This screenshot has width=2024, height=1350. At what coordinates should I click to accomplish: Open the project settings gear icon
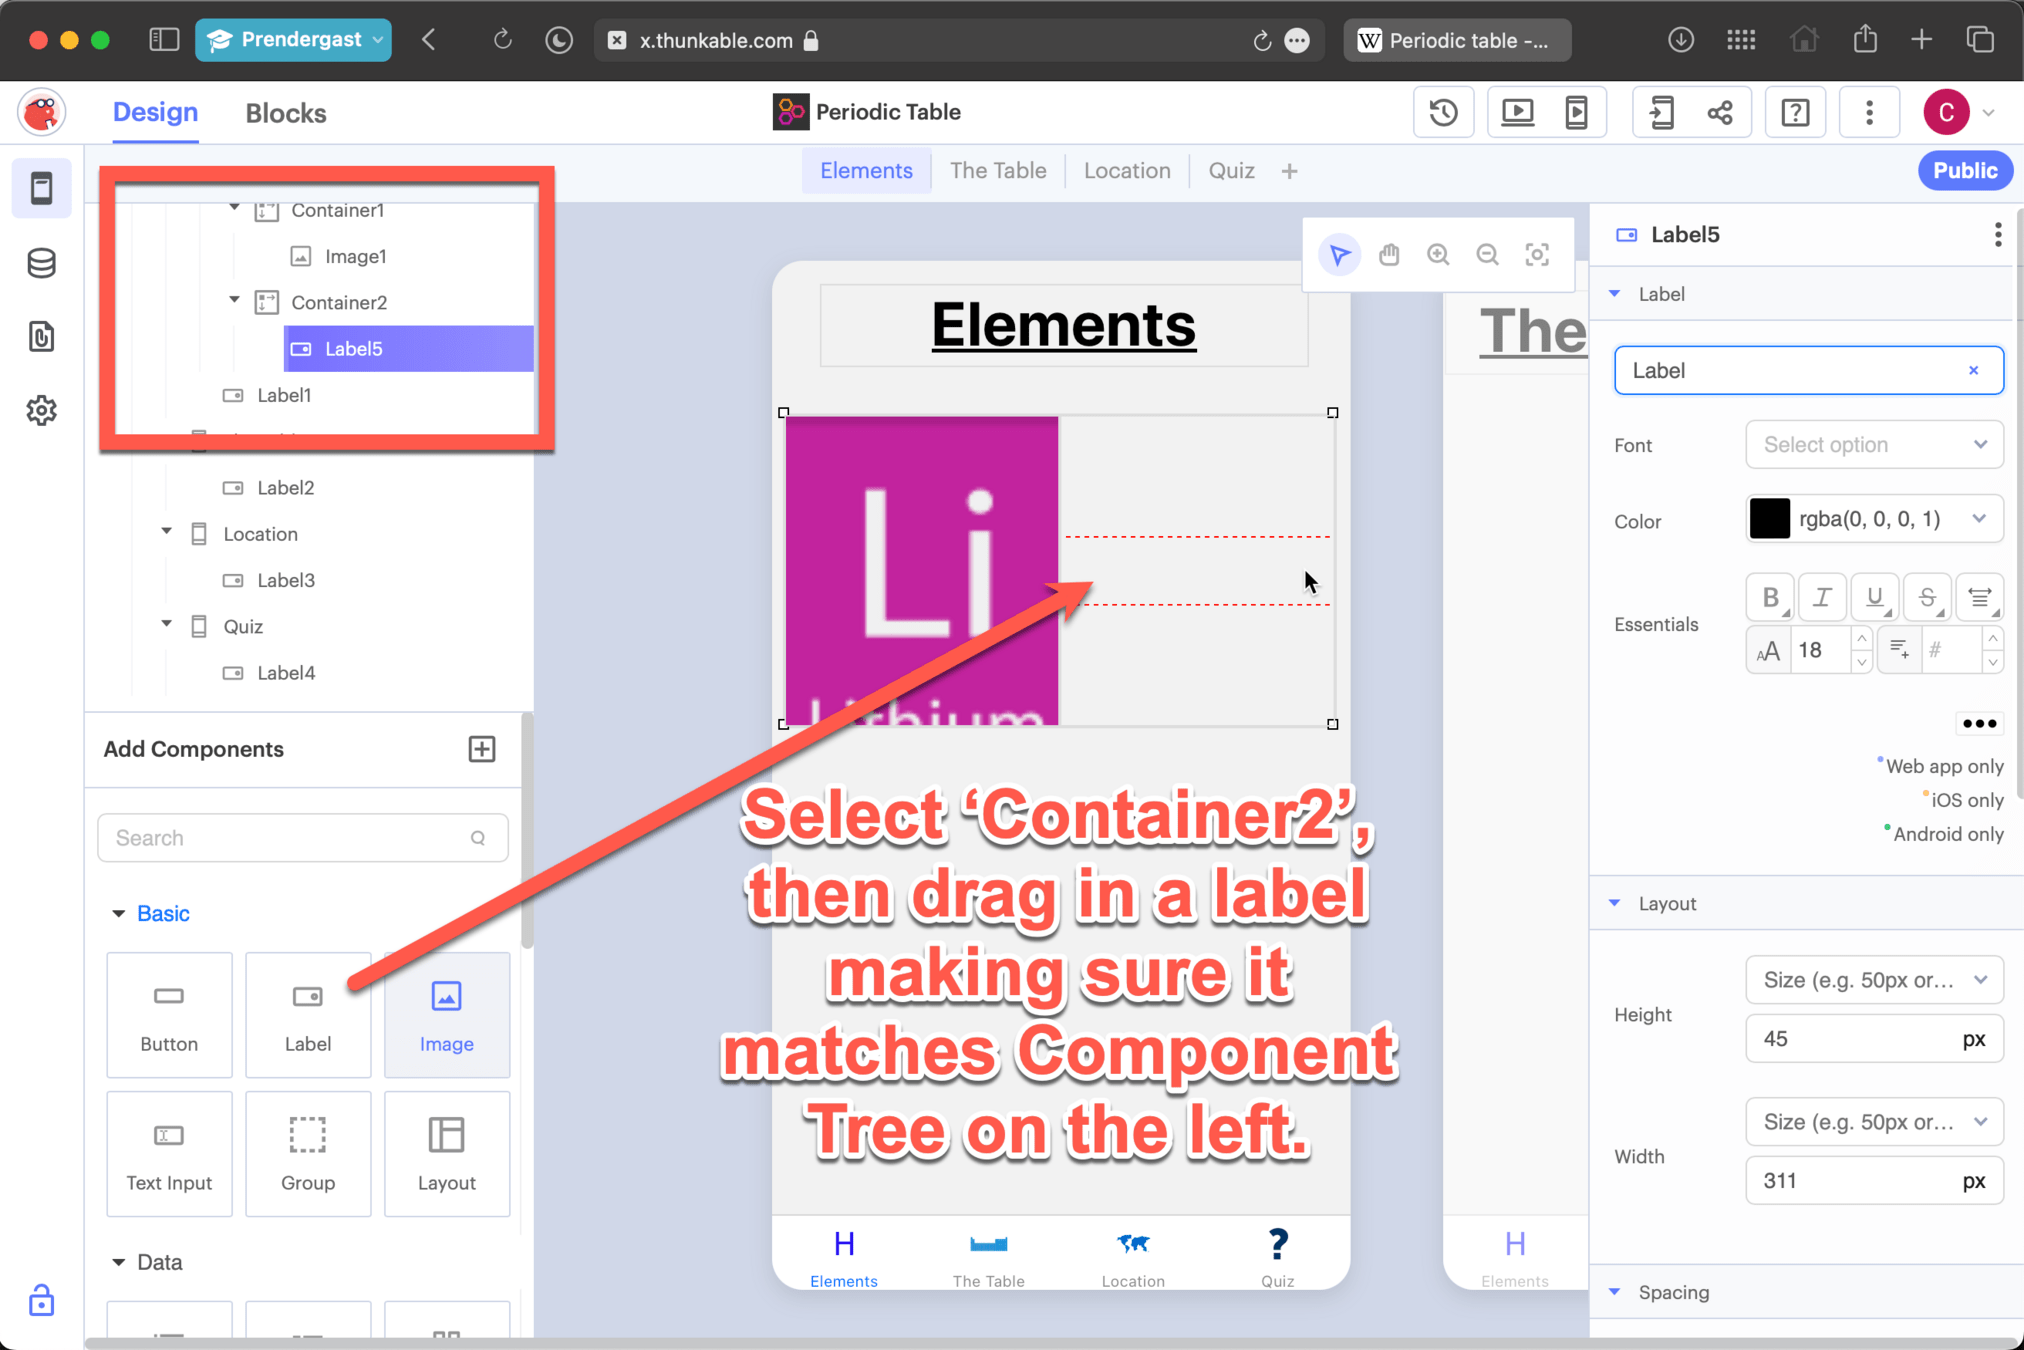[x=41, y=410]
